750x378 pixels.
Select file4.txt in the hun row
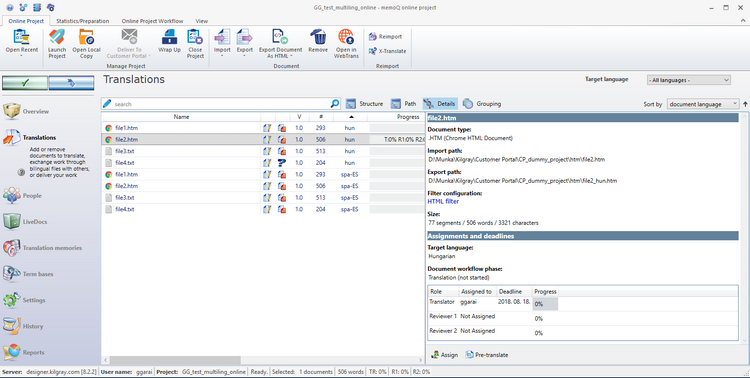click(125, 163)
